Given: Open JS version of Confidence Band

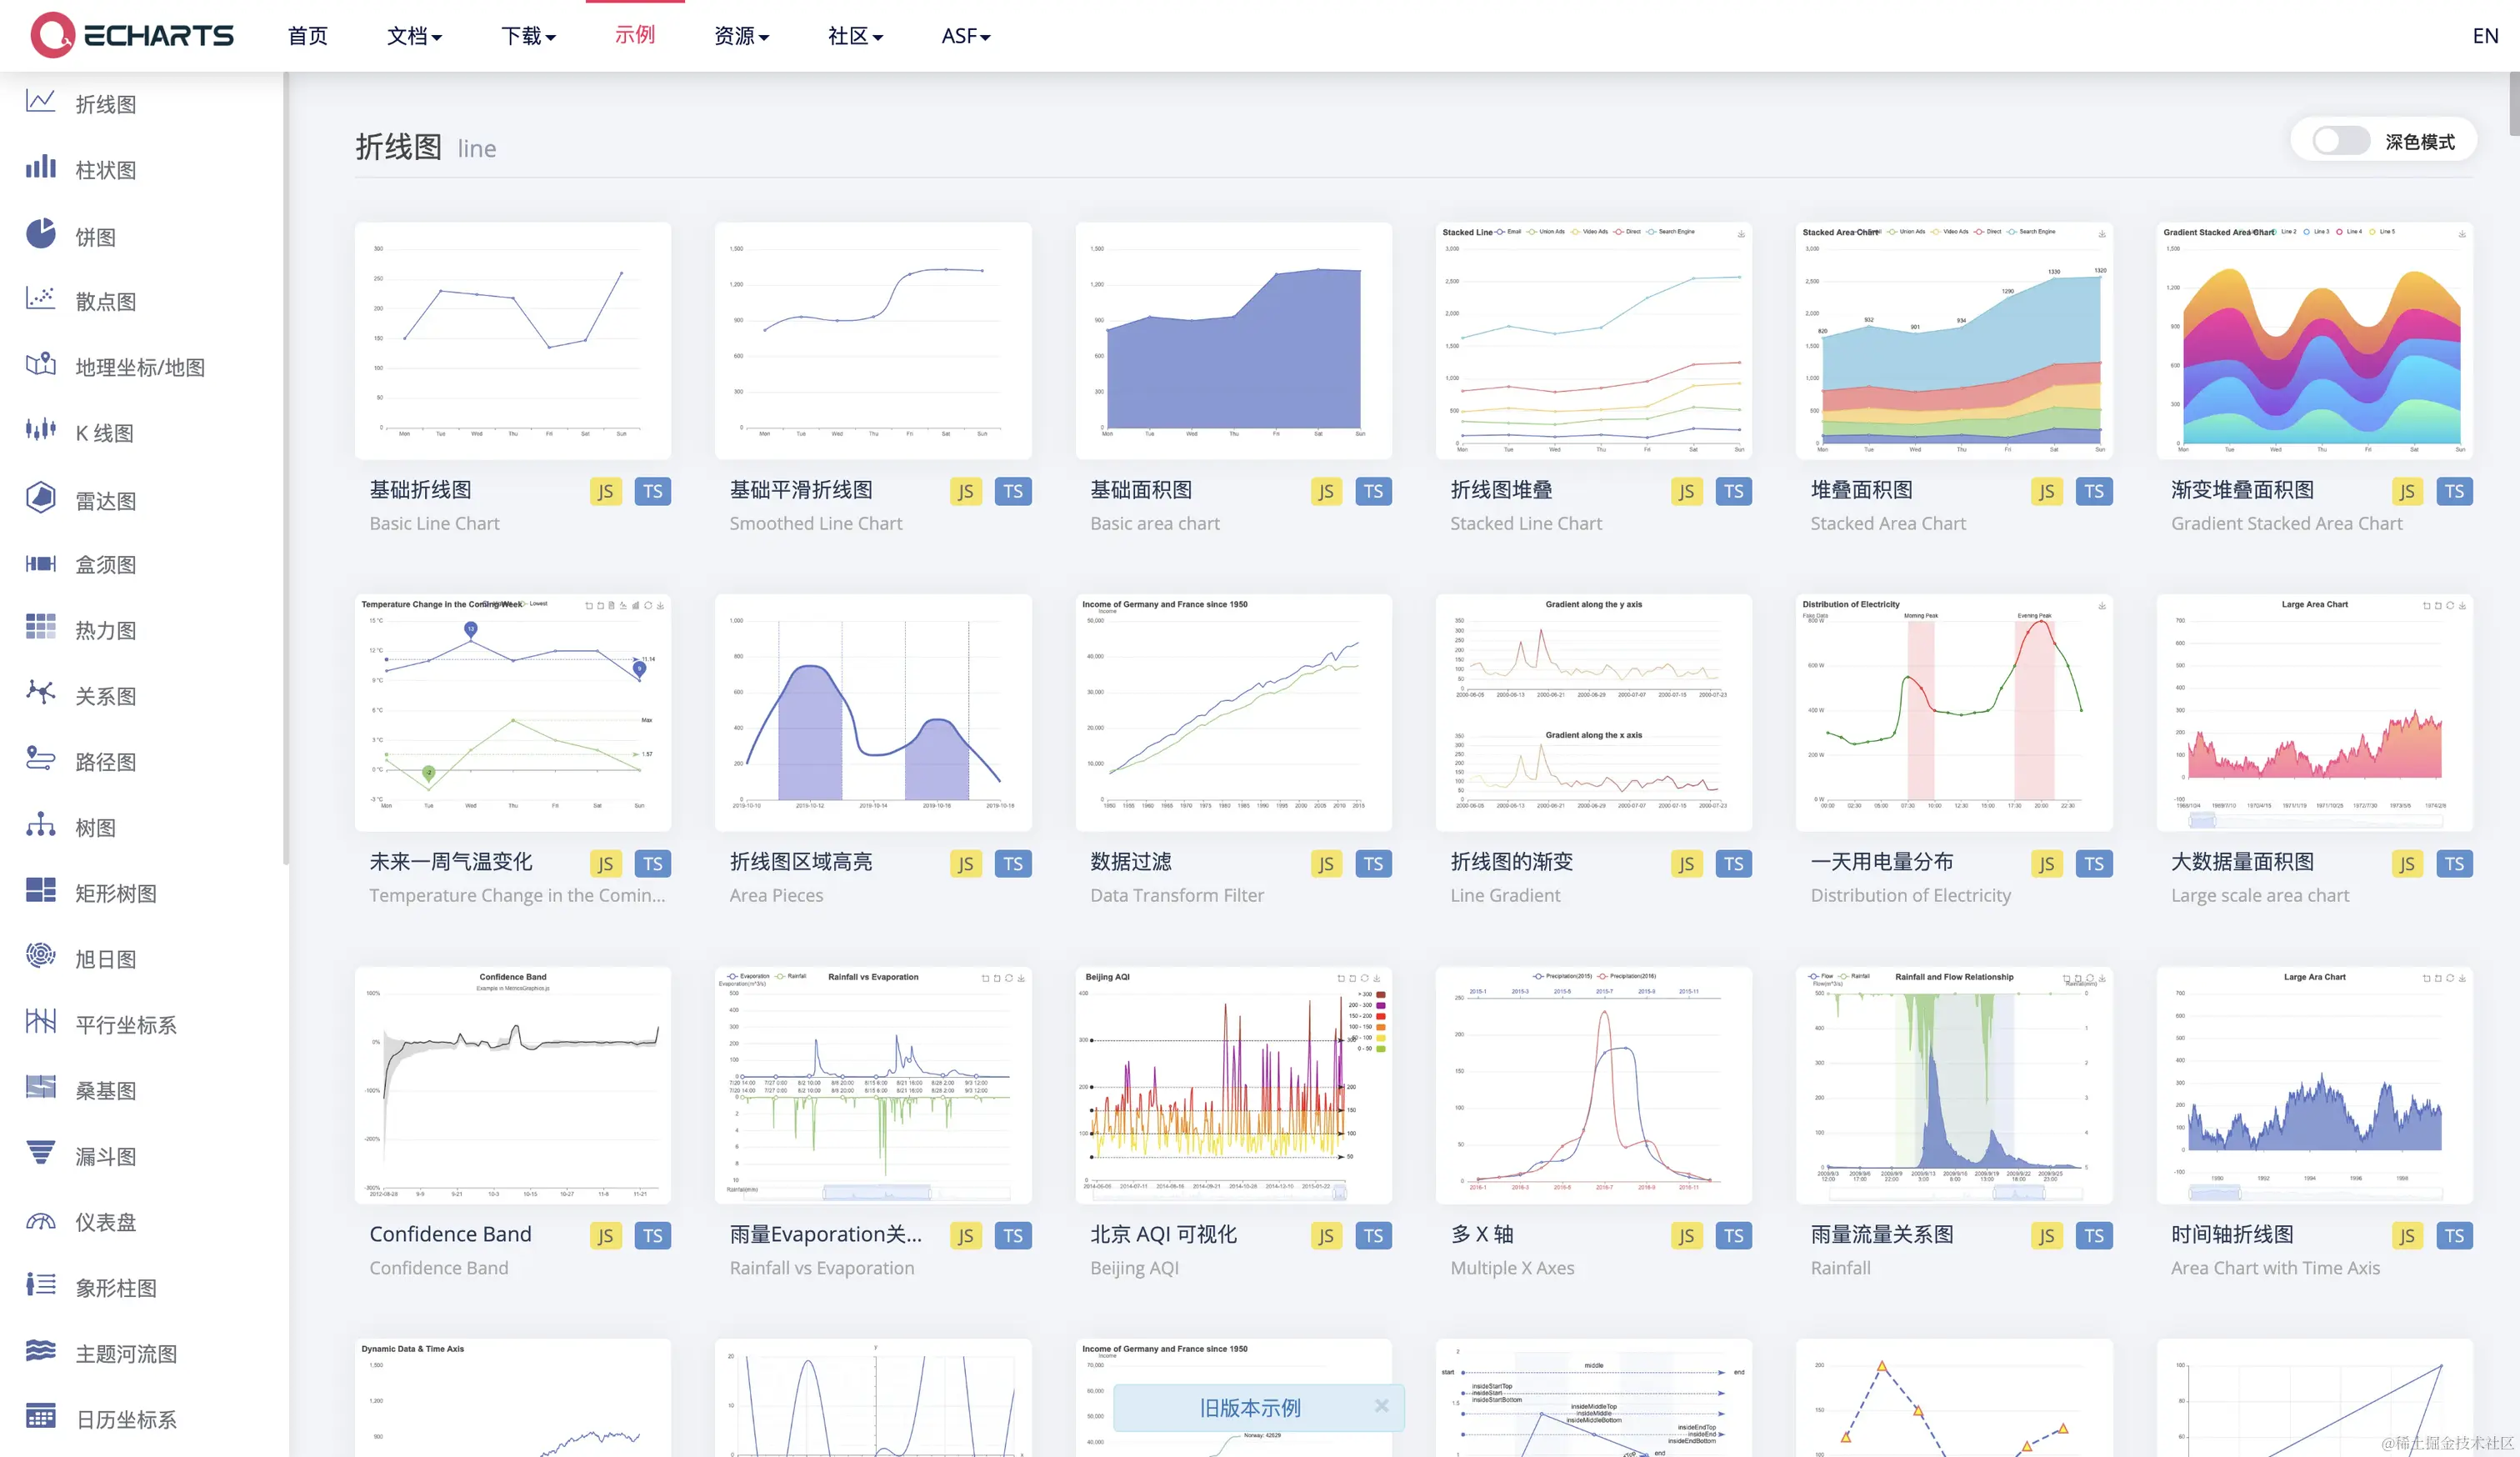Looking at the screenshot, I should tap(605, 1235).
